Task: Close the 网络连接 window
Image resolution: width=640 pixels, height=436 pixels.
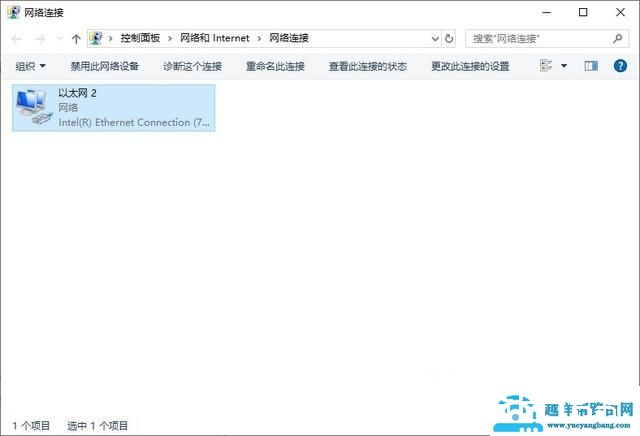Action: [x=620, y=12]
